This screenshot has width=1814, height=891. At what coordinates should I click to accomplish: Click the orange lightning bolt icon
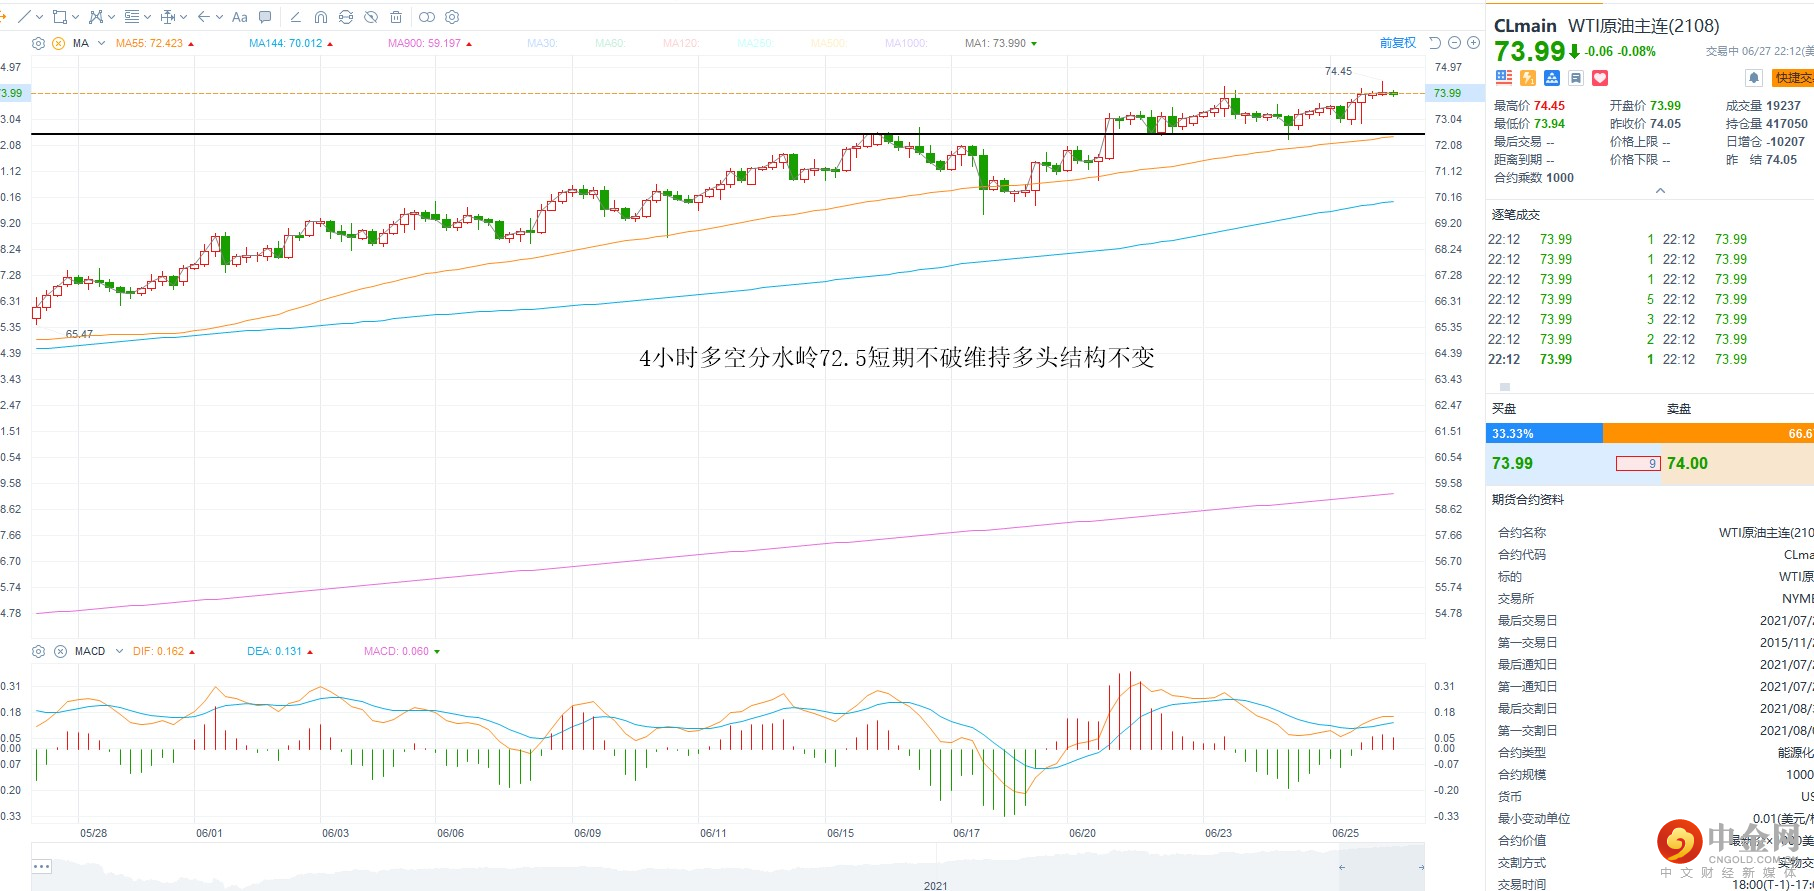pyautogui.click(x=1528, y=78)
